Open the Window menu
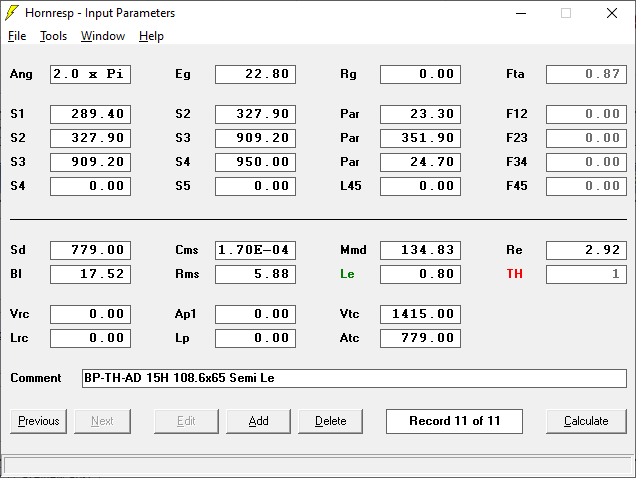636x478 pixels. [103, 36]
